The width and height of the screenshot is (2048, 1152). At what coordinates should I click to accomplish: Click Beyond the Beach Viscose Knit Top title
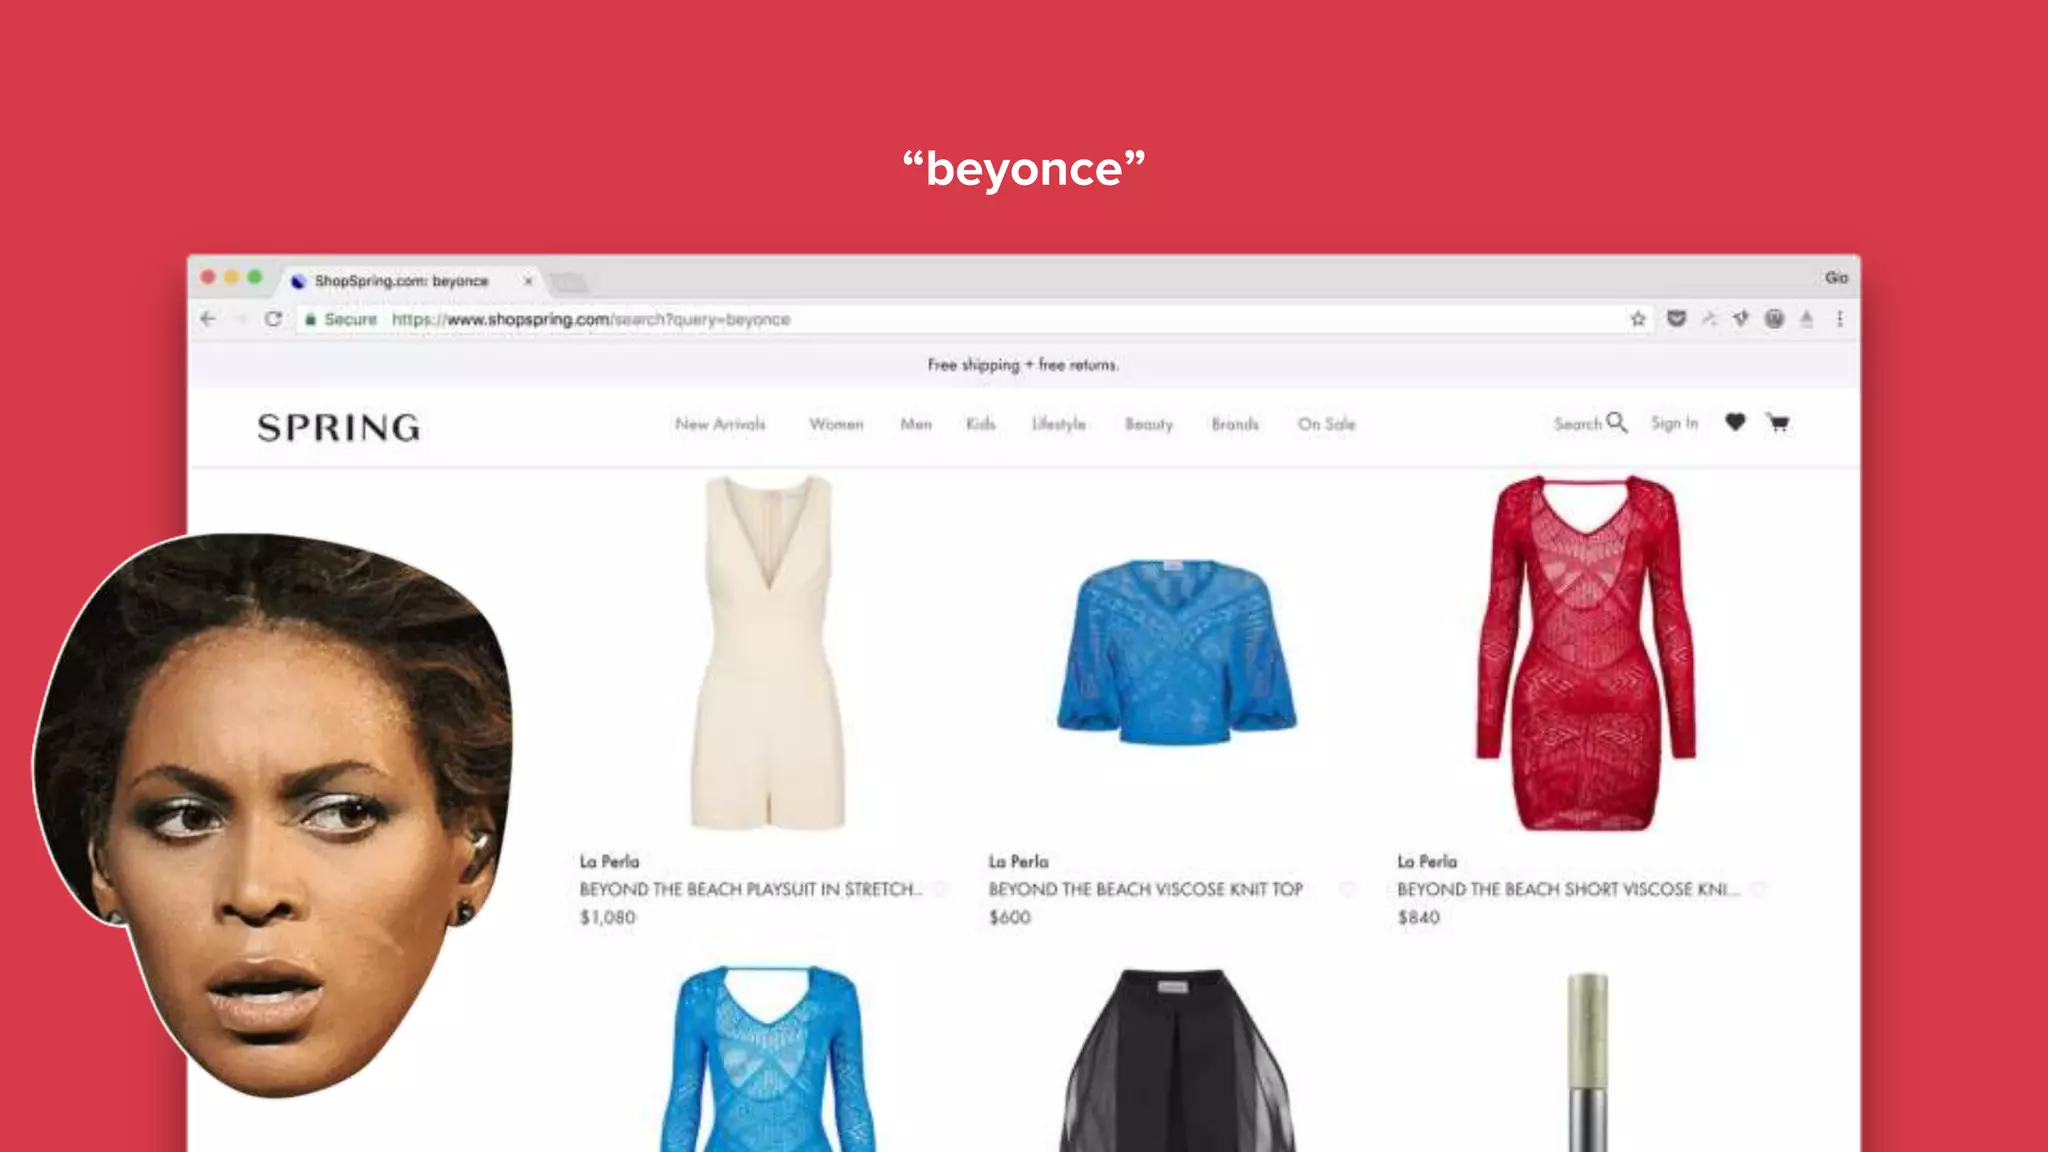point(1146,889)
